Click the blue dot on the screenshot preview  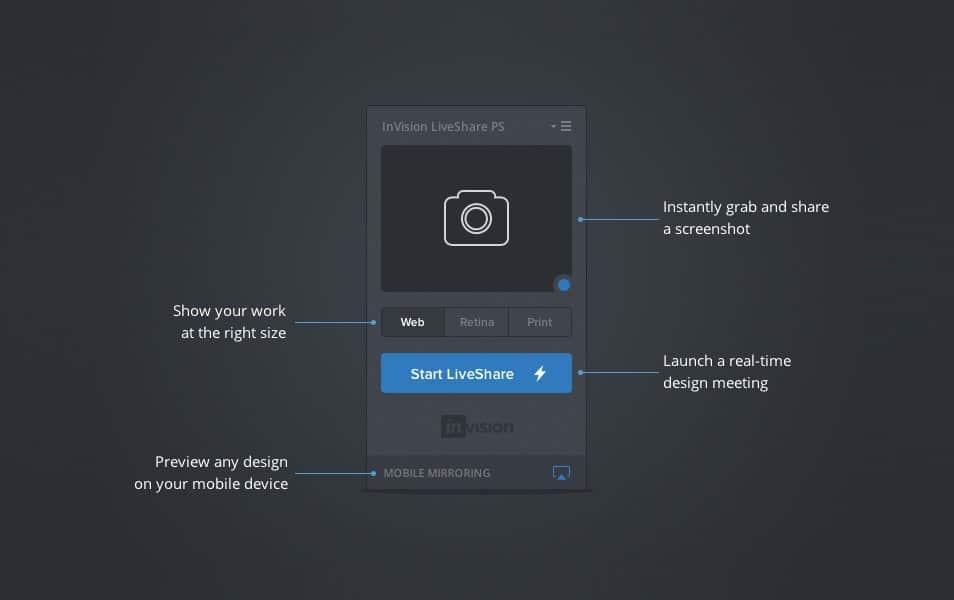pos(564,284)
